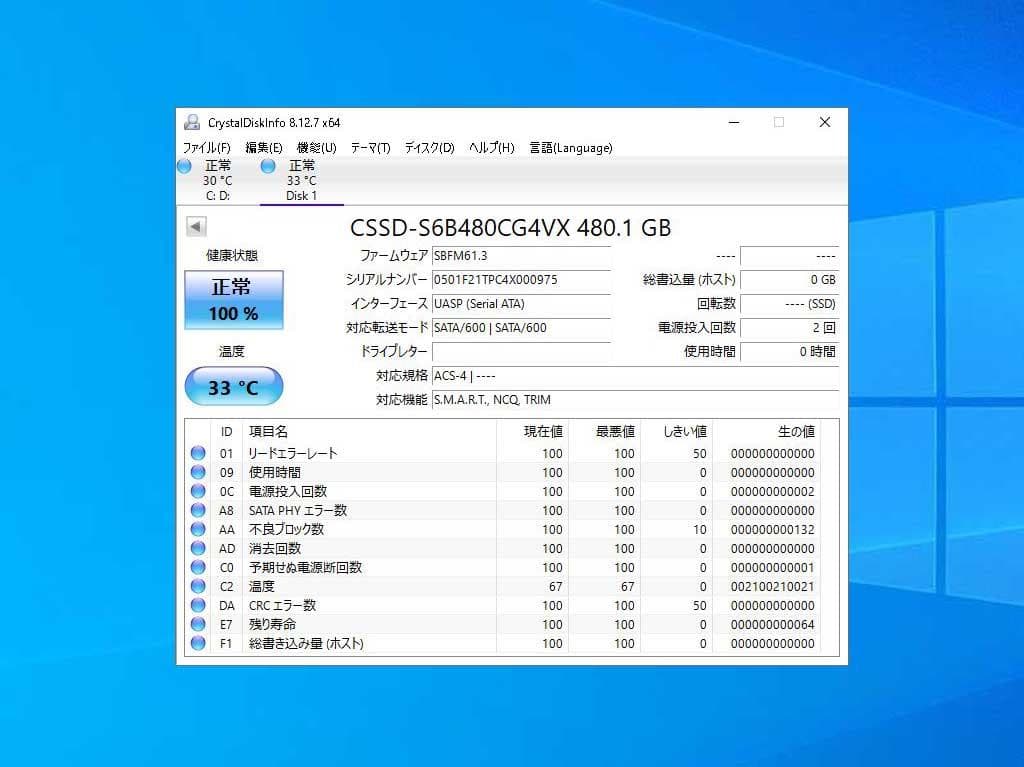Viewport: 1024px width, 767px height.
Task: Open the ヘルプ menu
Action: tap(489, 147)
